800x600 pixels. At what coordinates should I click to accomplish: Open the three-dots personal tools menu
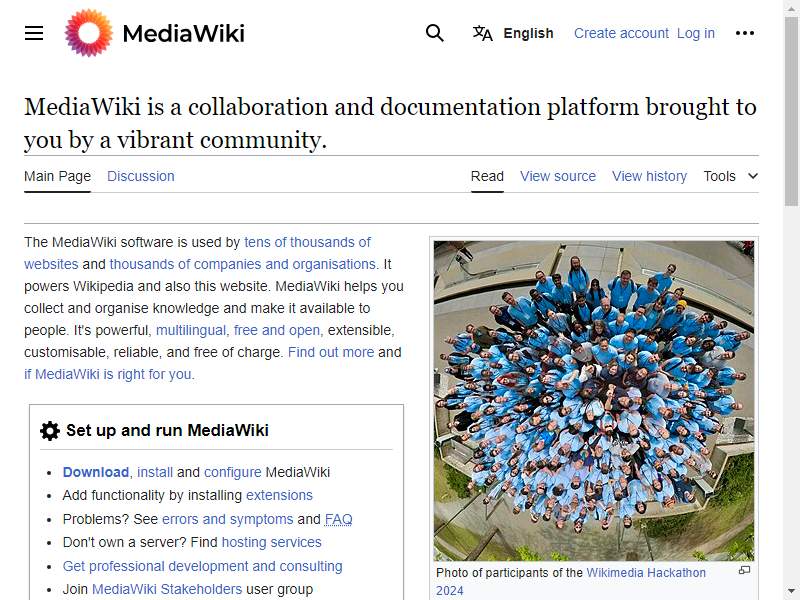745,33
